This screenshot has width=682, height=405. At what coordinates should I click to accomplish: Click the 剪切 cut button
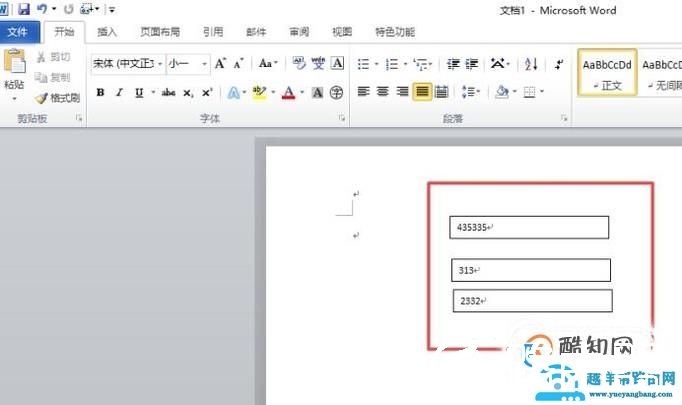point(53,57)
